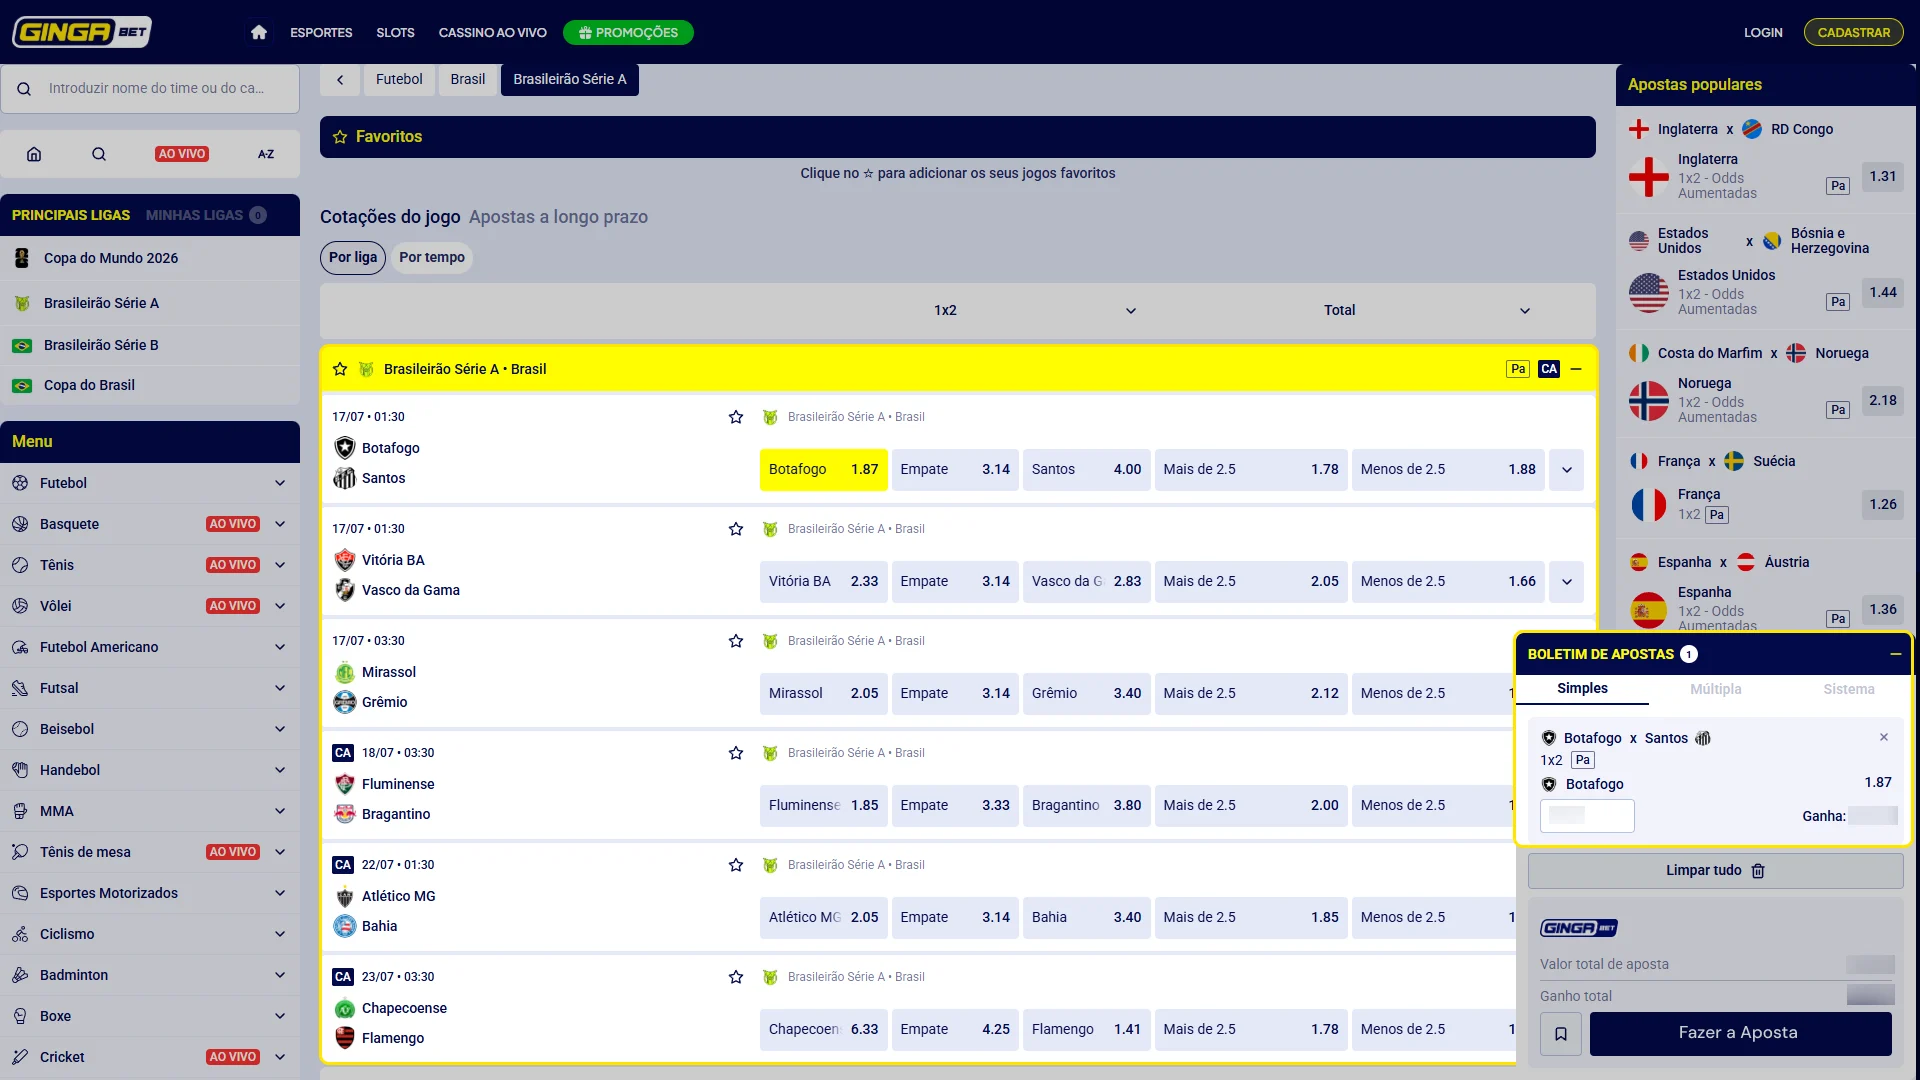Switch to the Múltipla bet slip tab

pos(1715,689)
